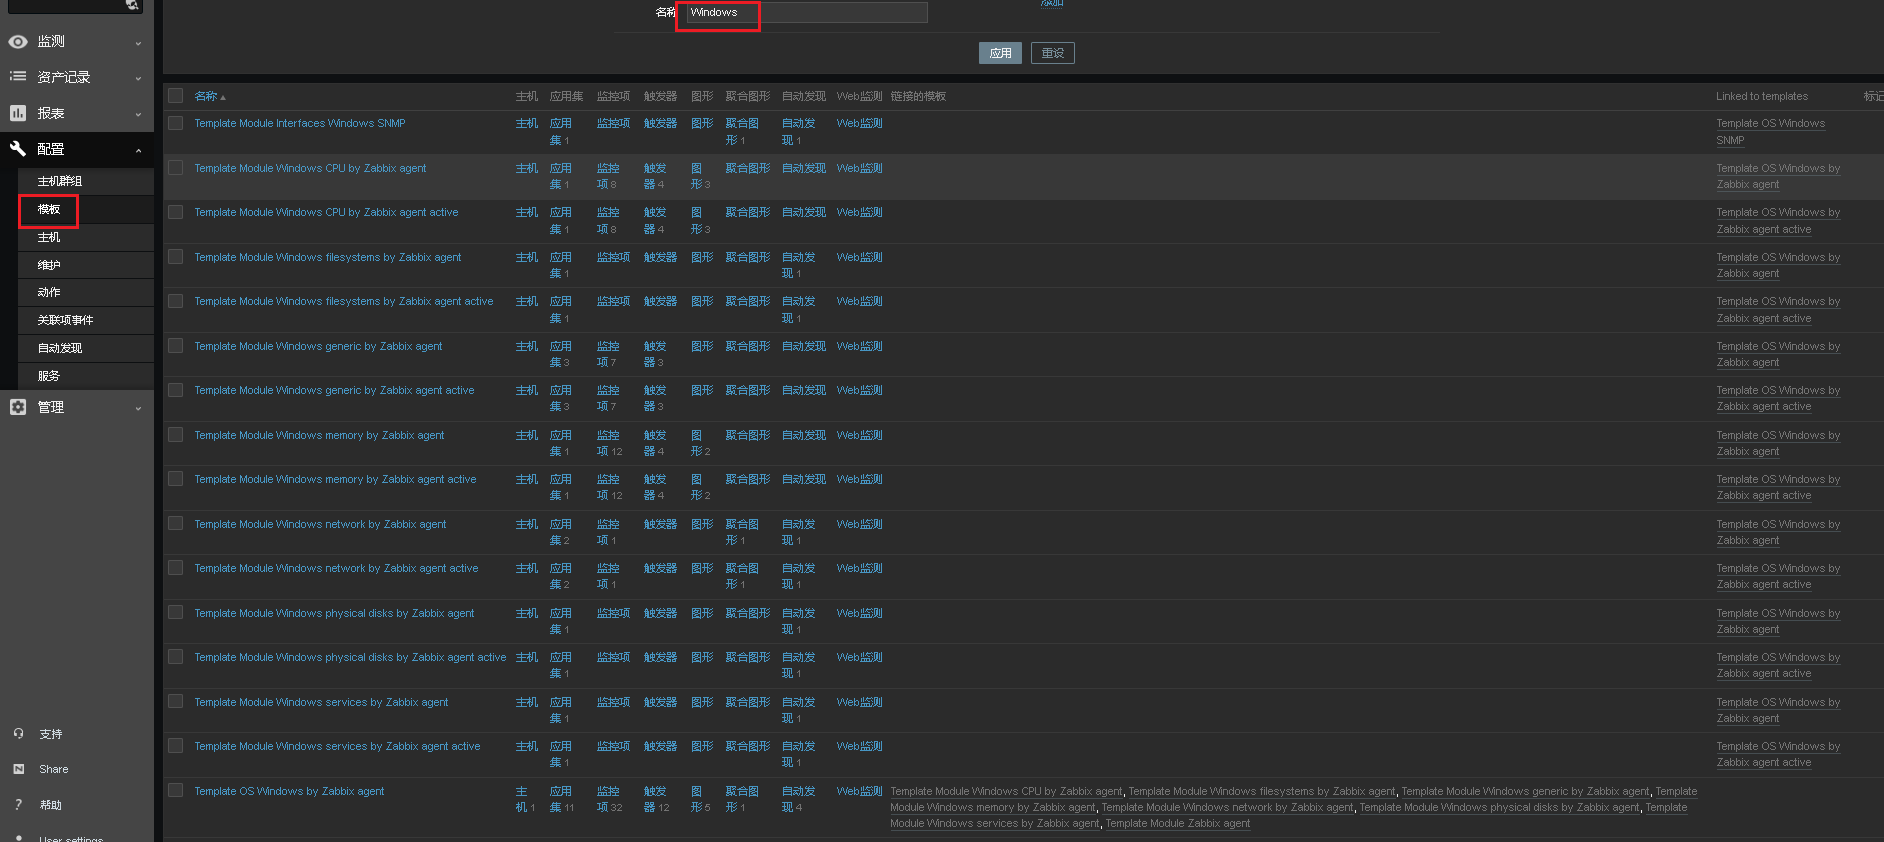Open Template Module Windows network by Zabbix agent
Image resolution: width=1884 pixels, height=842 pixels.
click(320, 524)
